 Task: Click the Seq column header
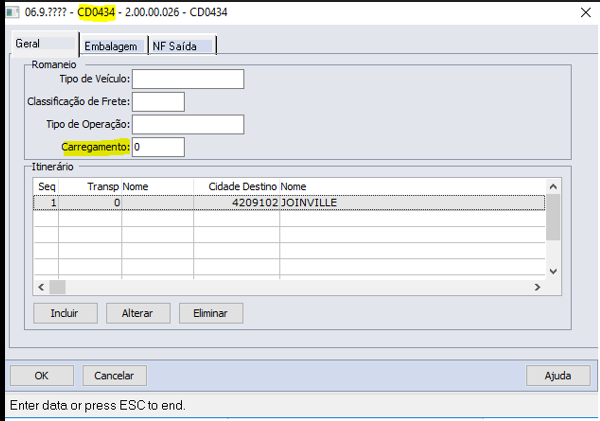[46, 187]
